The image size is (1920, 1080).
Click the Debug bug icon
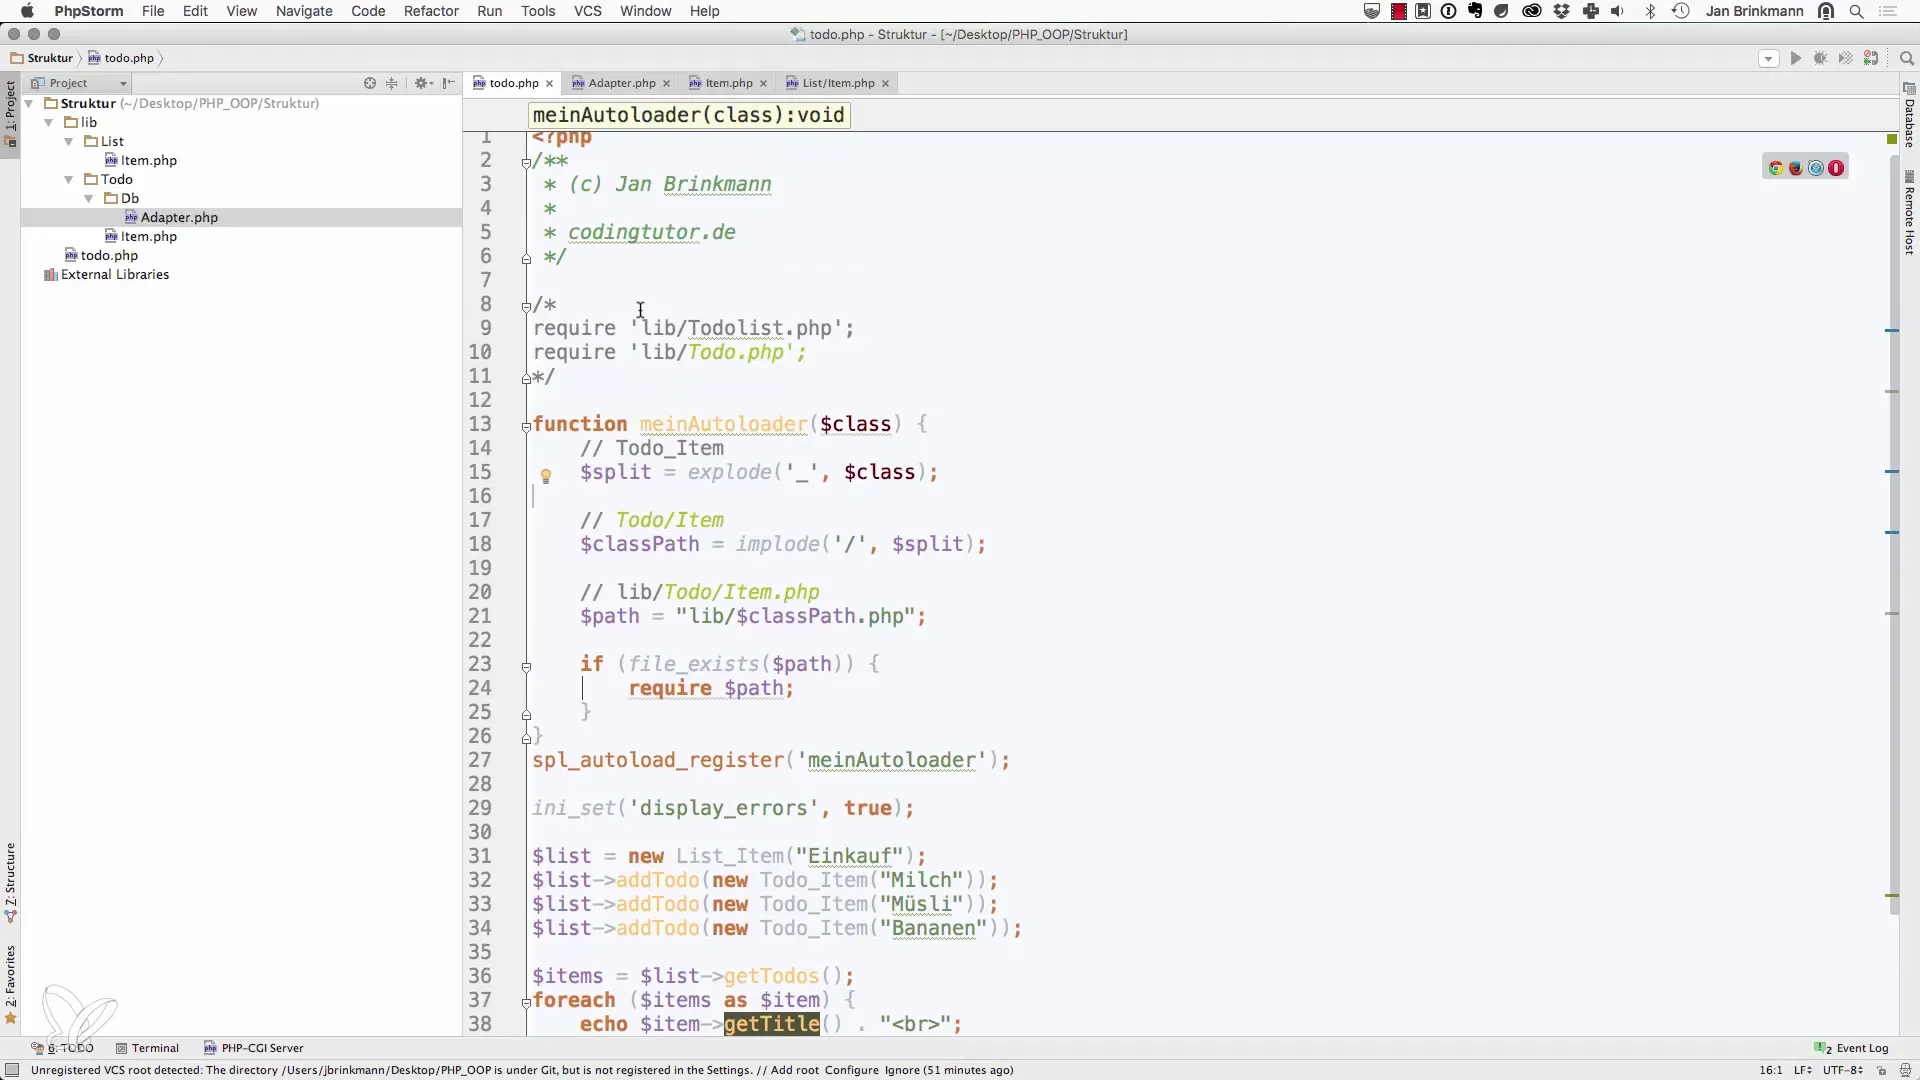pos(1821,59)
